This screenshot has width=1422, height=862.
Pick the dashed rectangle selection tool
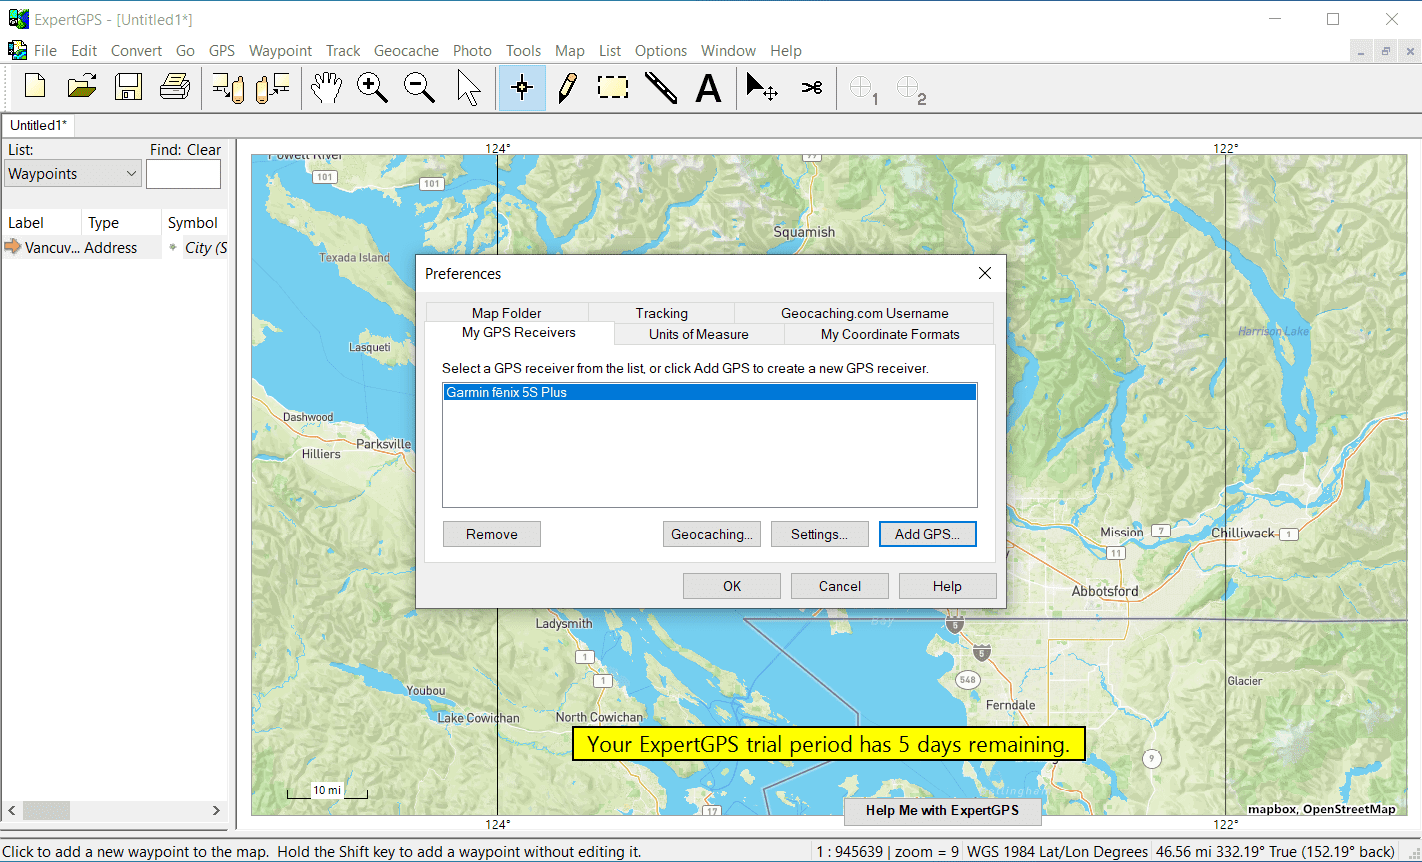[x=613, y=88]
